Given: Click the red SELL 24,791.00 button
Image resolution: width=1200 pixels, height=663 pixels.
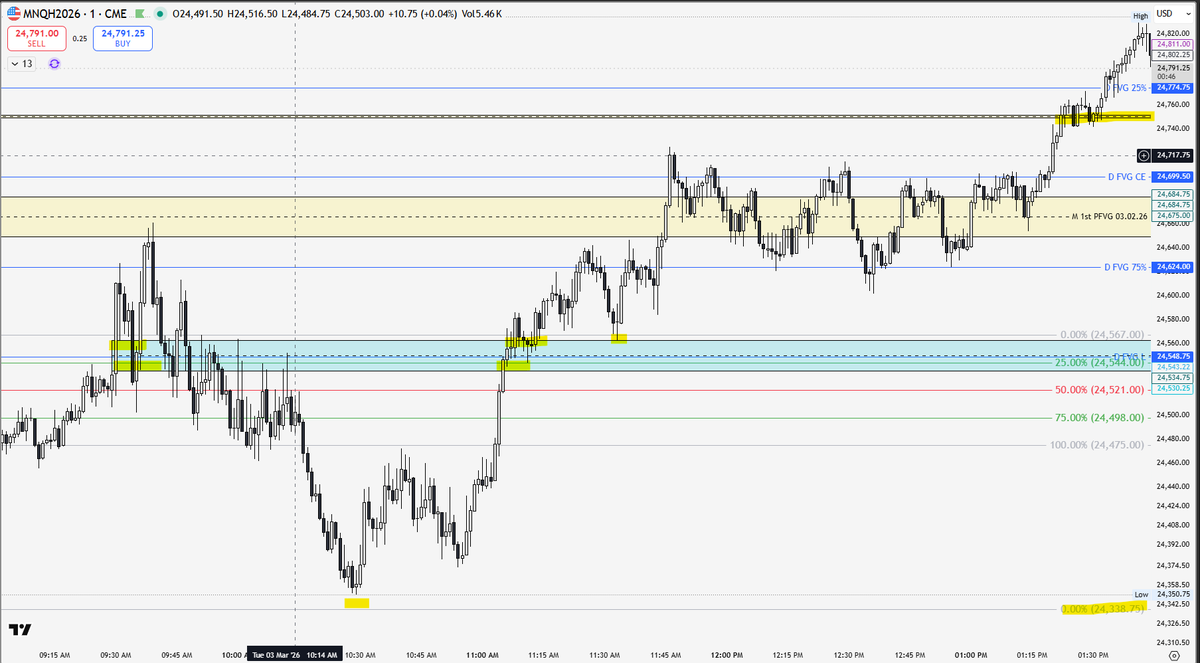Looking at the screenshot, I should 36,38.
